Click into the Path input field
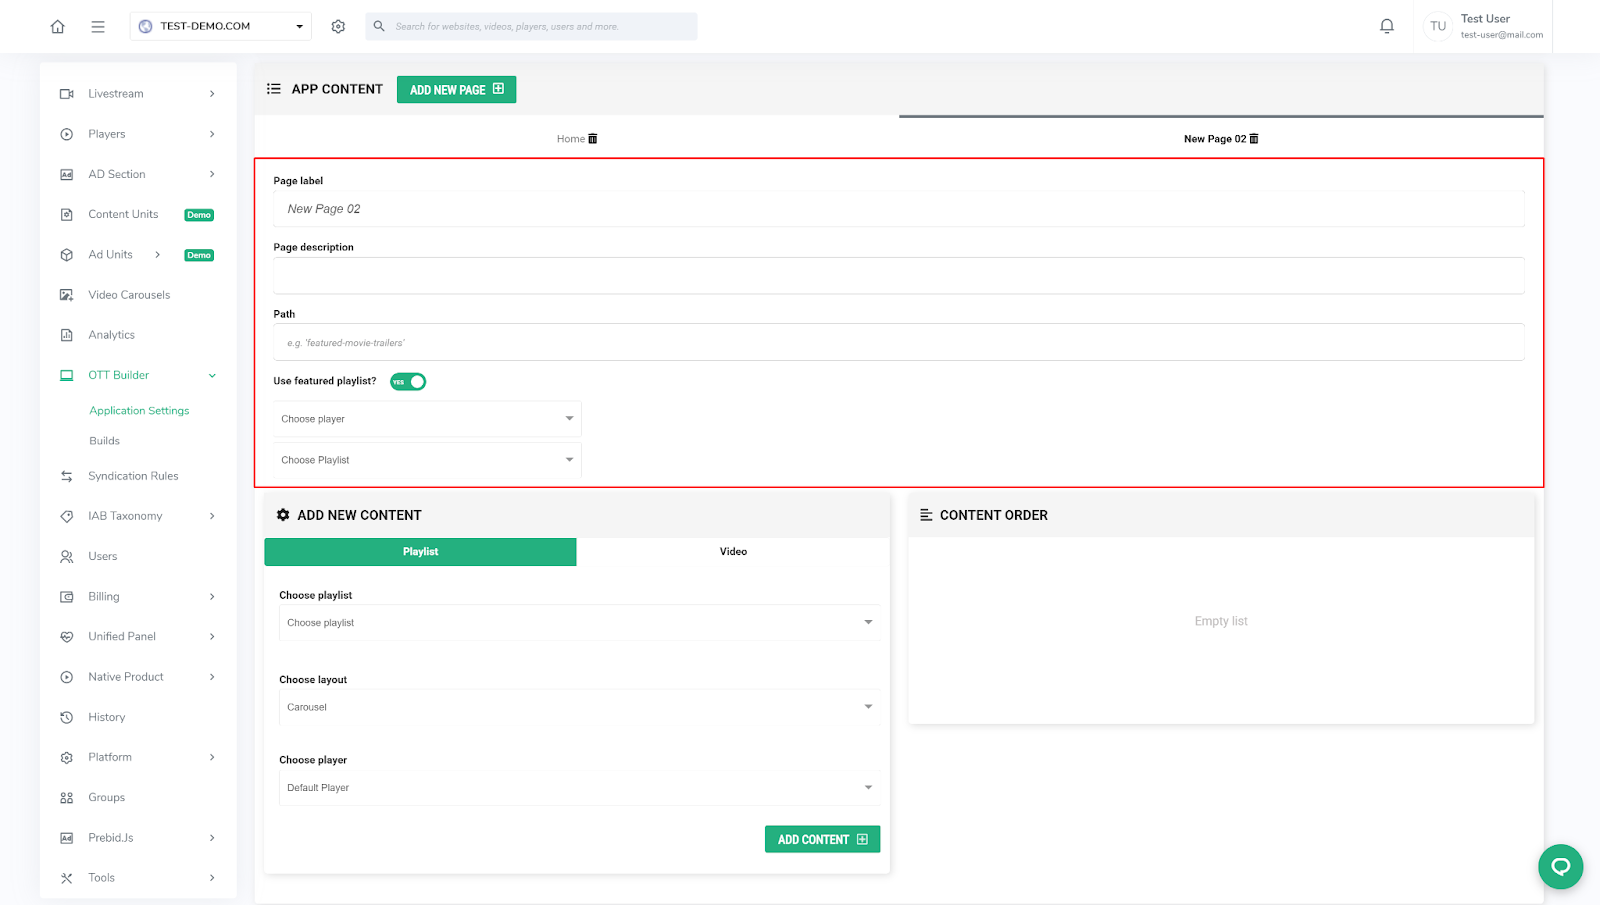The width and height of the screenshot is (1600, 905). tap(898, 343)
